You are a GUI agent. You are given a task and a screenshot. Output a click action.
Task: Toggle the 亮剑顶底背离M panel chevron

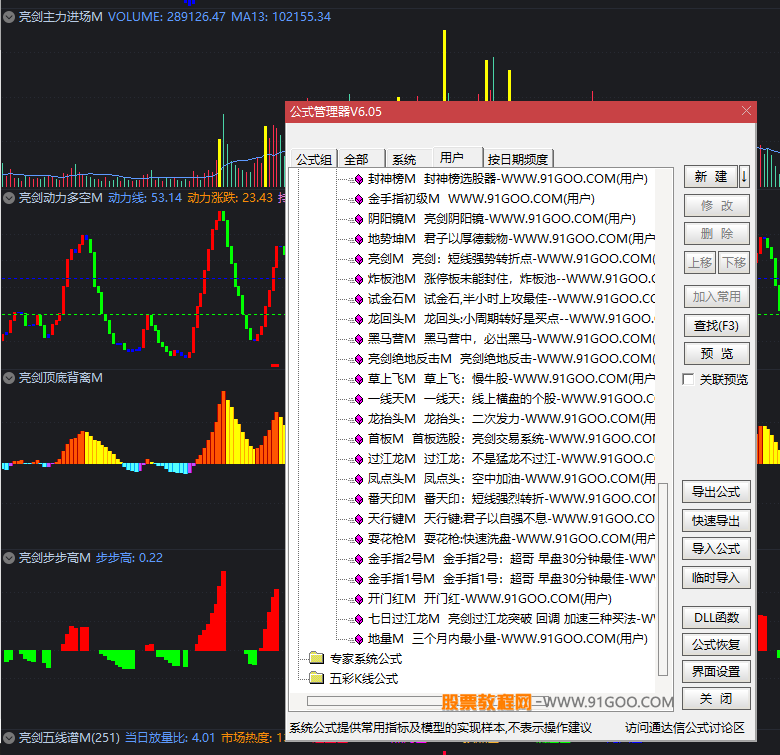pyautogui.click(x=9, y=378)
